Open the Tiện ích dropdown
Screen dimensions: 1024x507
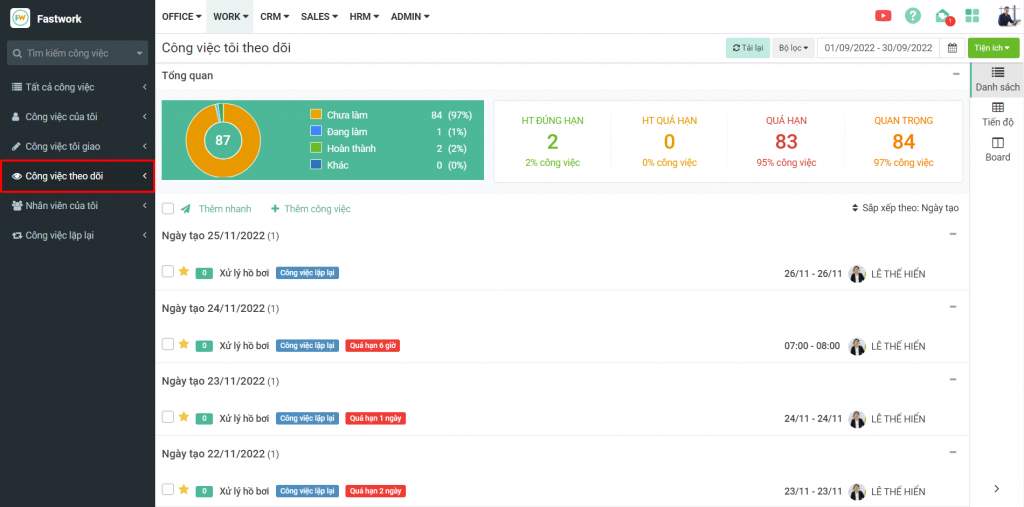(993, 48)
